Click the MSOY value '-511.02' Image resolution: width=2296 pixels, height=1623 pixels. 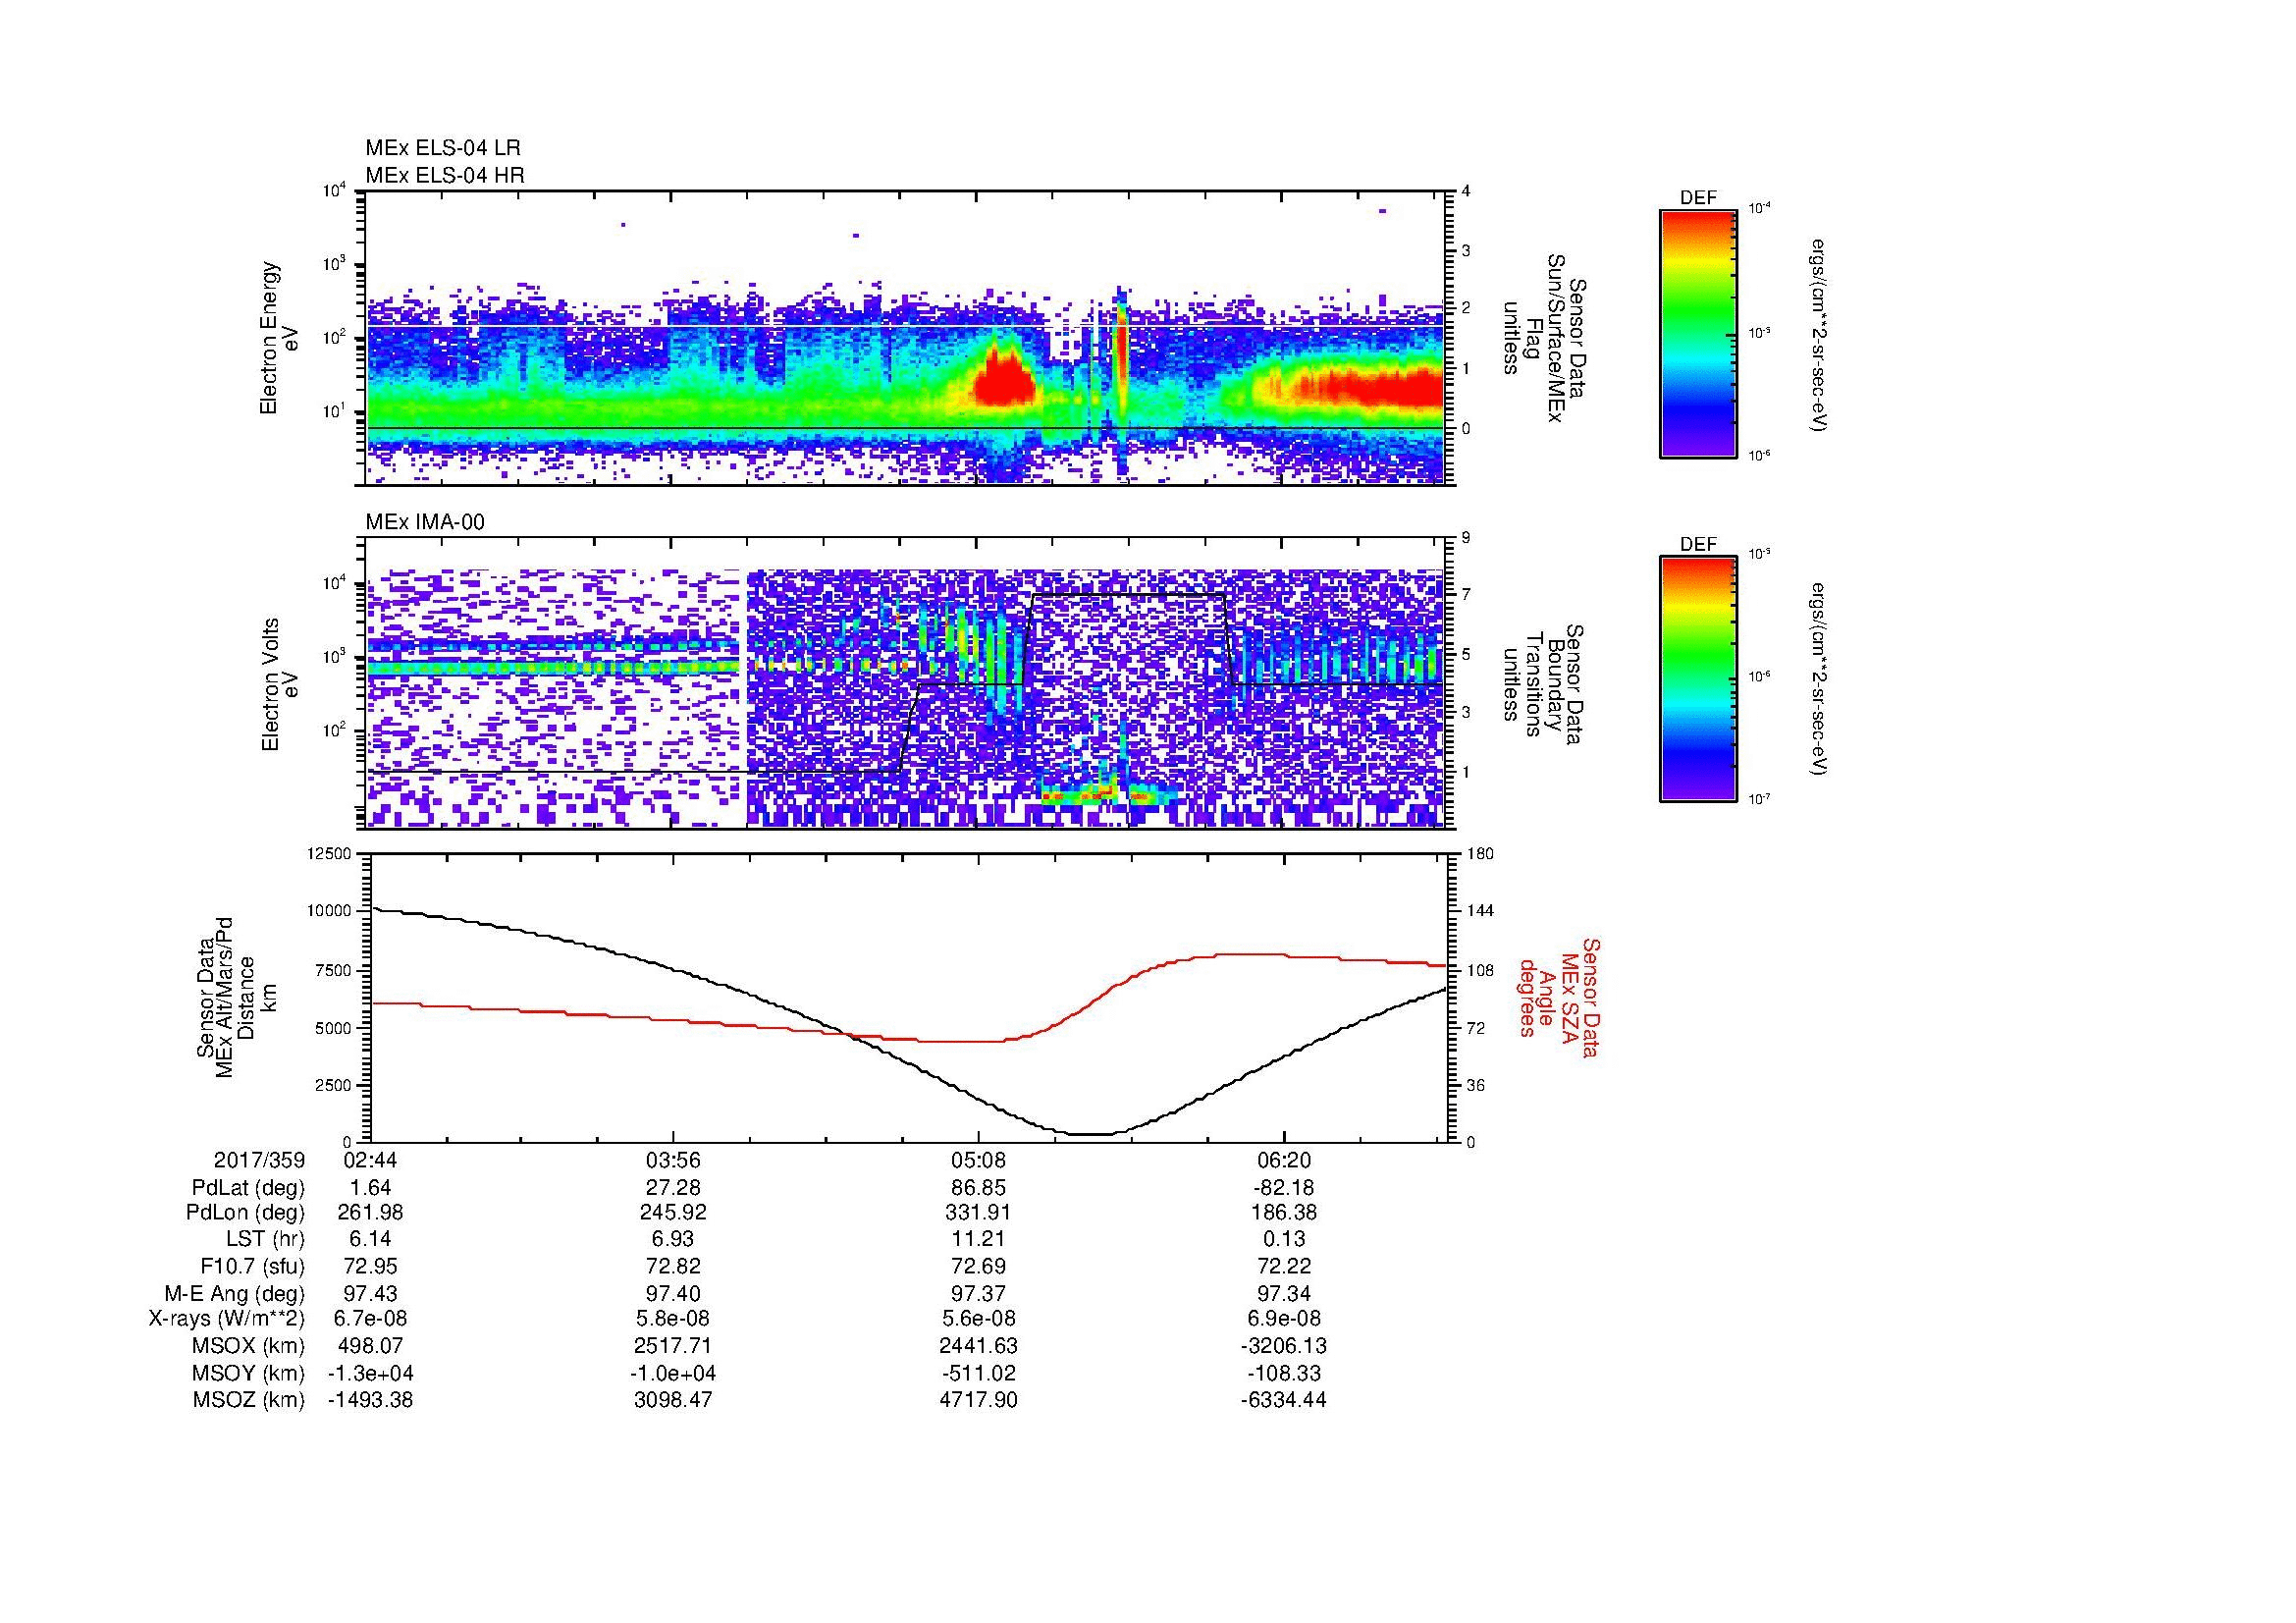(978, 1373)
